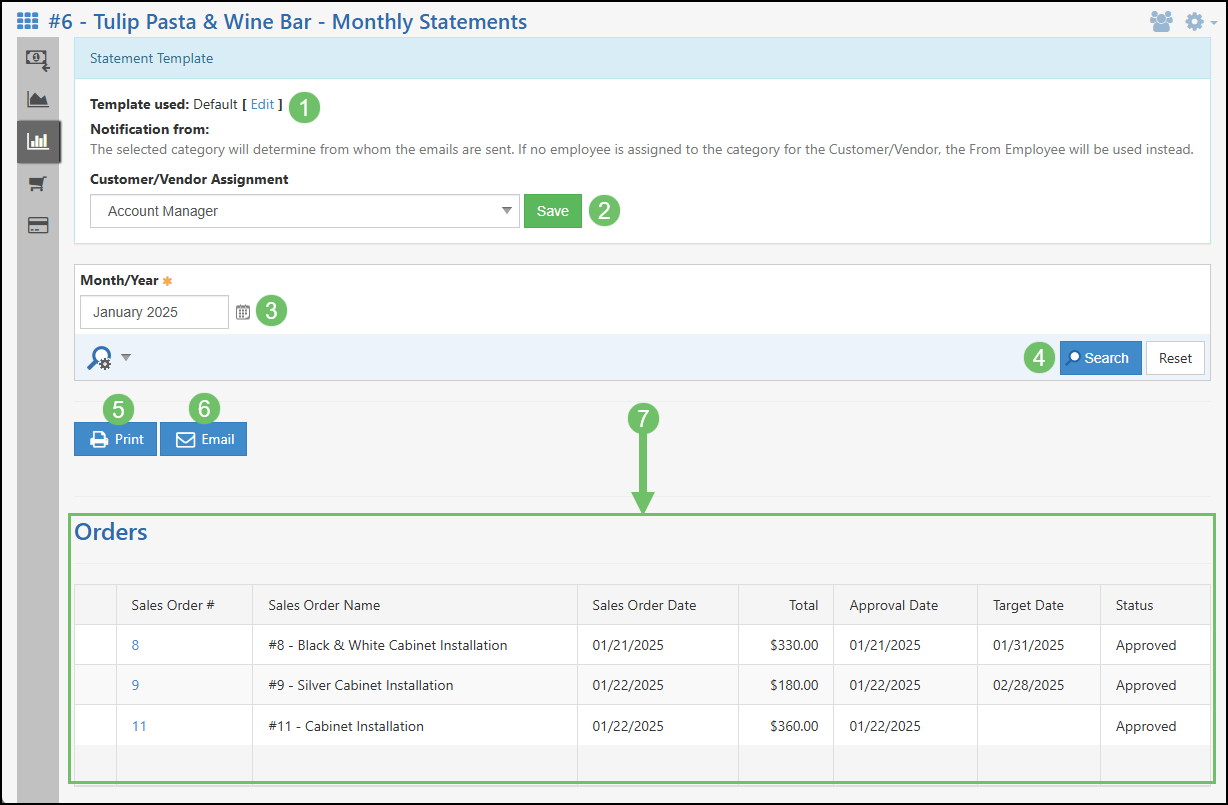Open sales order 8 link
1228x805 pixels.
point(135,645)
